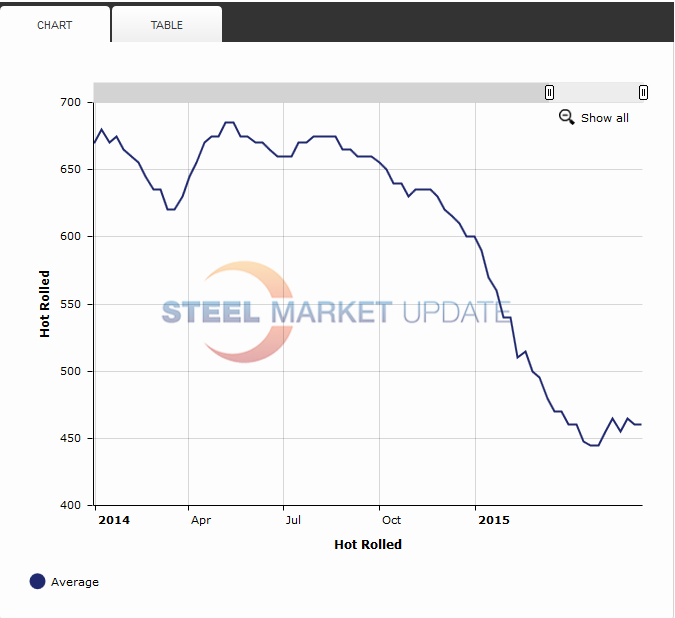
Task: Click the Show all magnifier icon
Action: [566, 117]
